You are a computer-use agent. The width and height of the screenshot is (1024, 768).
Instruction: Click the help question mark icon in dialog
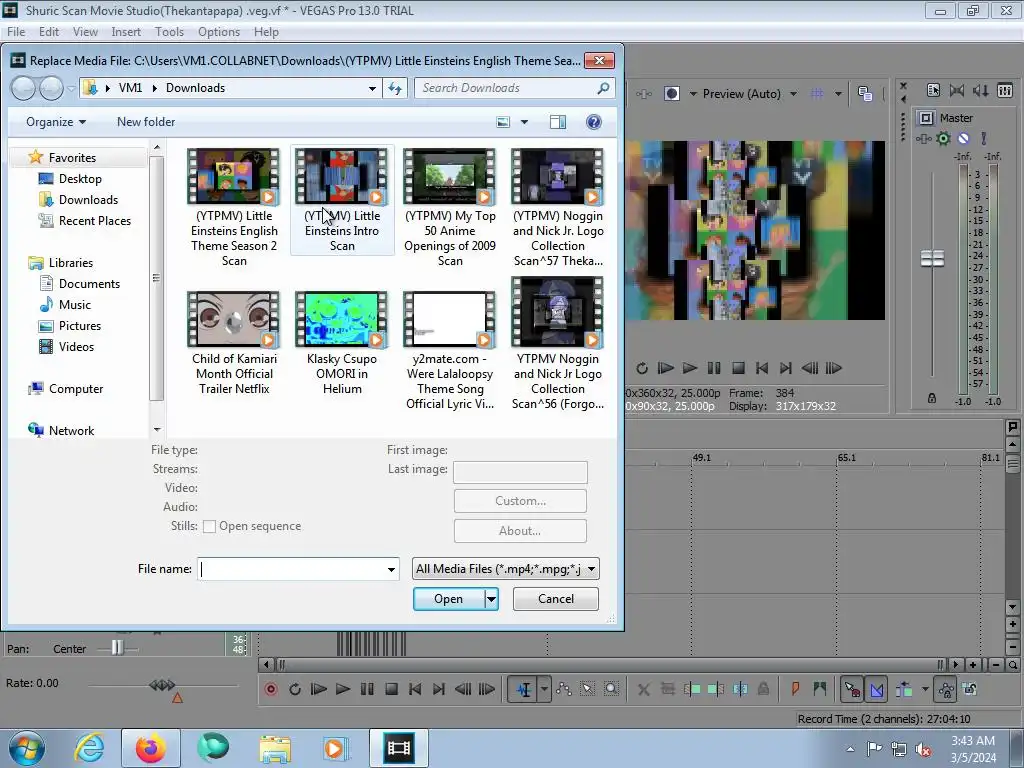pos(594,122)
